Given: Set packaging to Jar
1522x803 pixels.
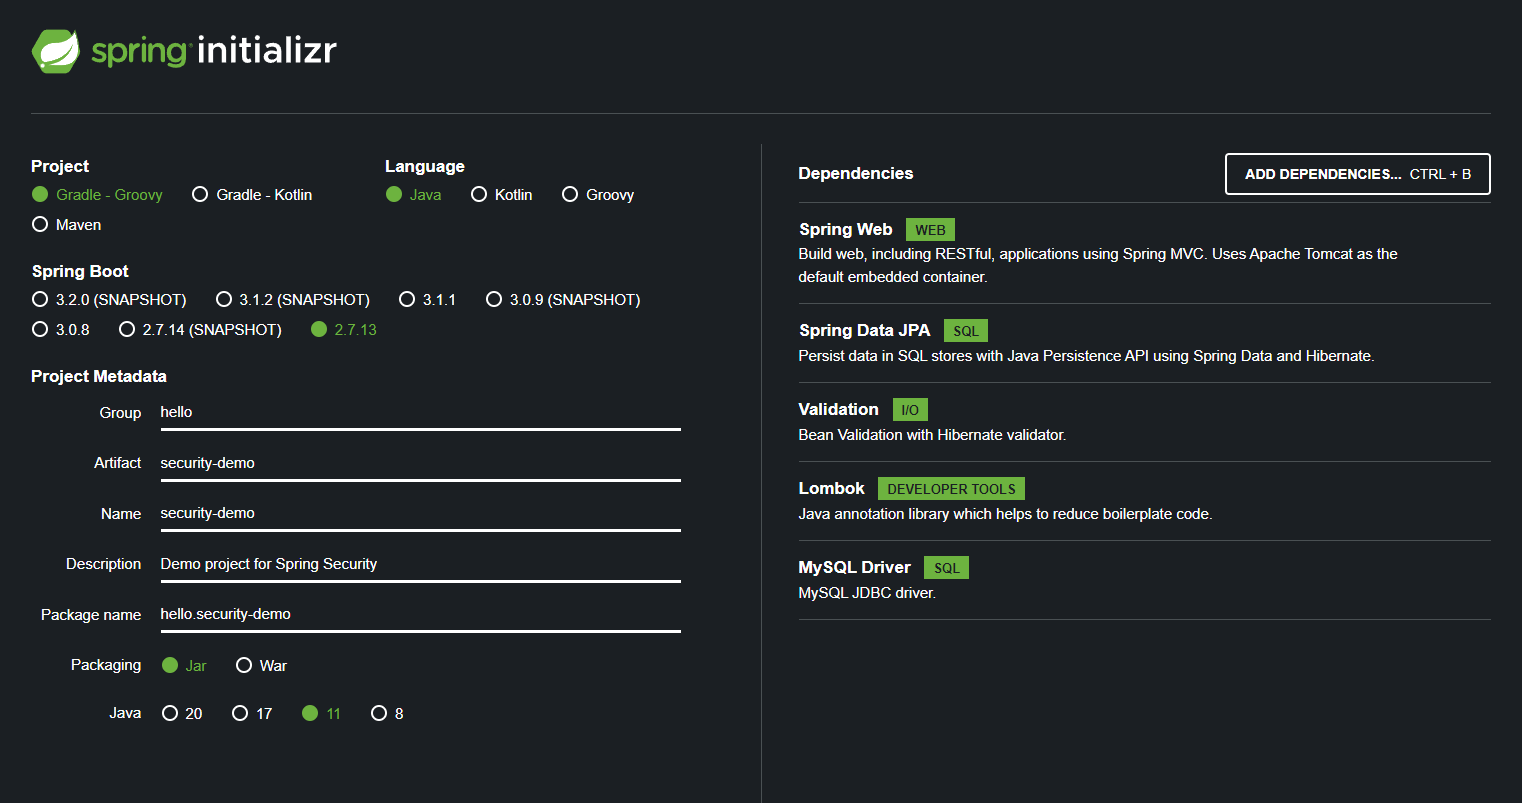Looking at the screenshot, I should [x=184, y=666].
